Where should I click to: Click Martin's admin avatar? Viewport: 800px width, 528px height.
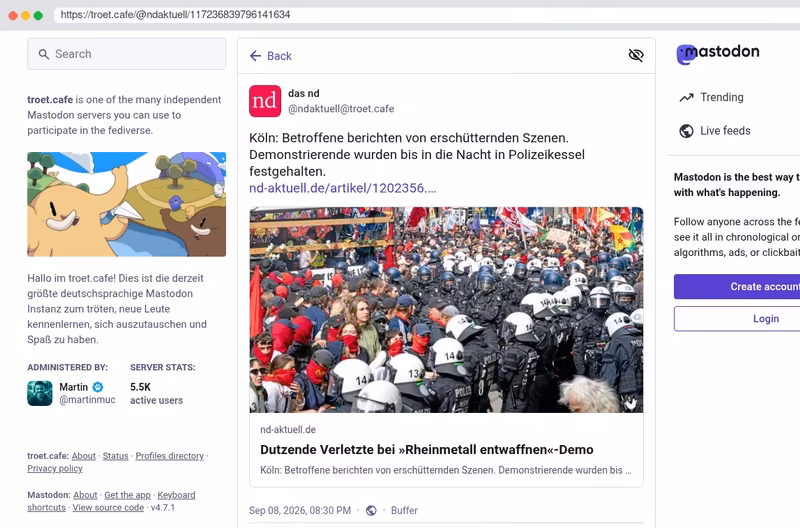pos(40,393)
